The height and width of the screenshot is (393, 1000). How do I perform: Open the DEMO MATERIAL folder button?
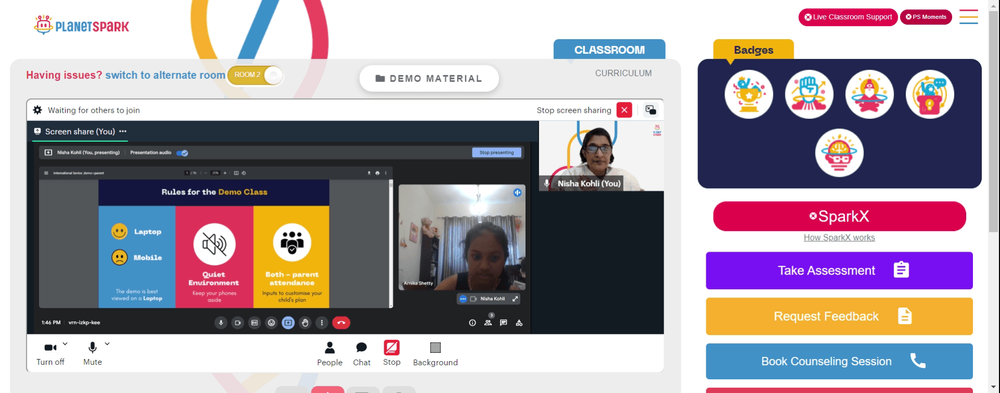point(429,78)
